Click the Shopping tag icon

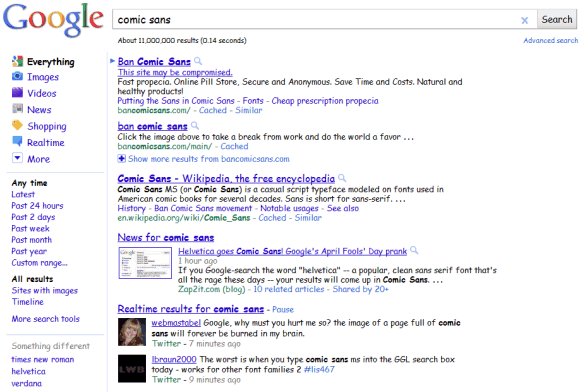click(17, 125)
